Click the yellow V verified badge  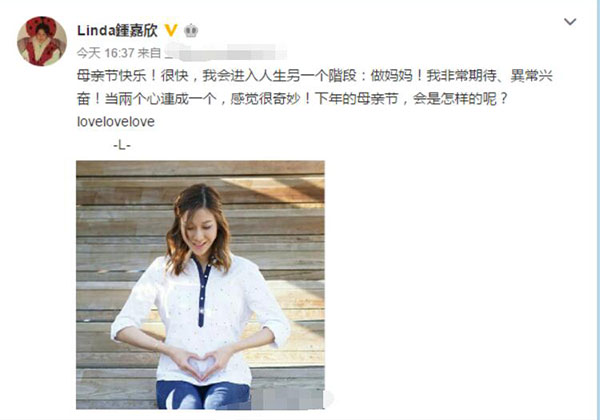tap(171, 30)
